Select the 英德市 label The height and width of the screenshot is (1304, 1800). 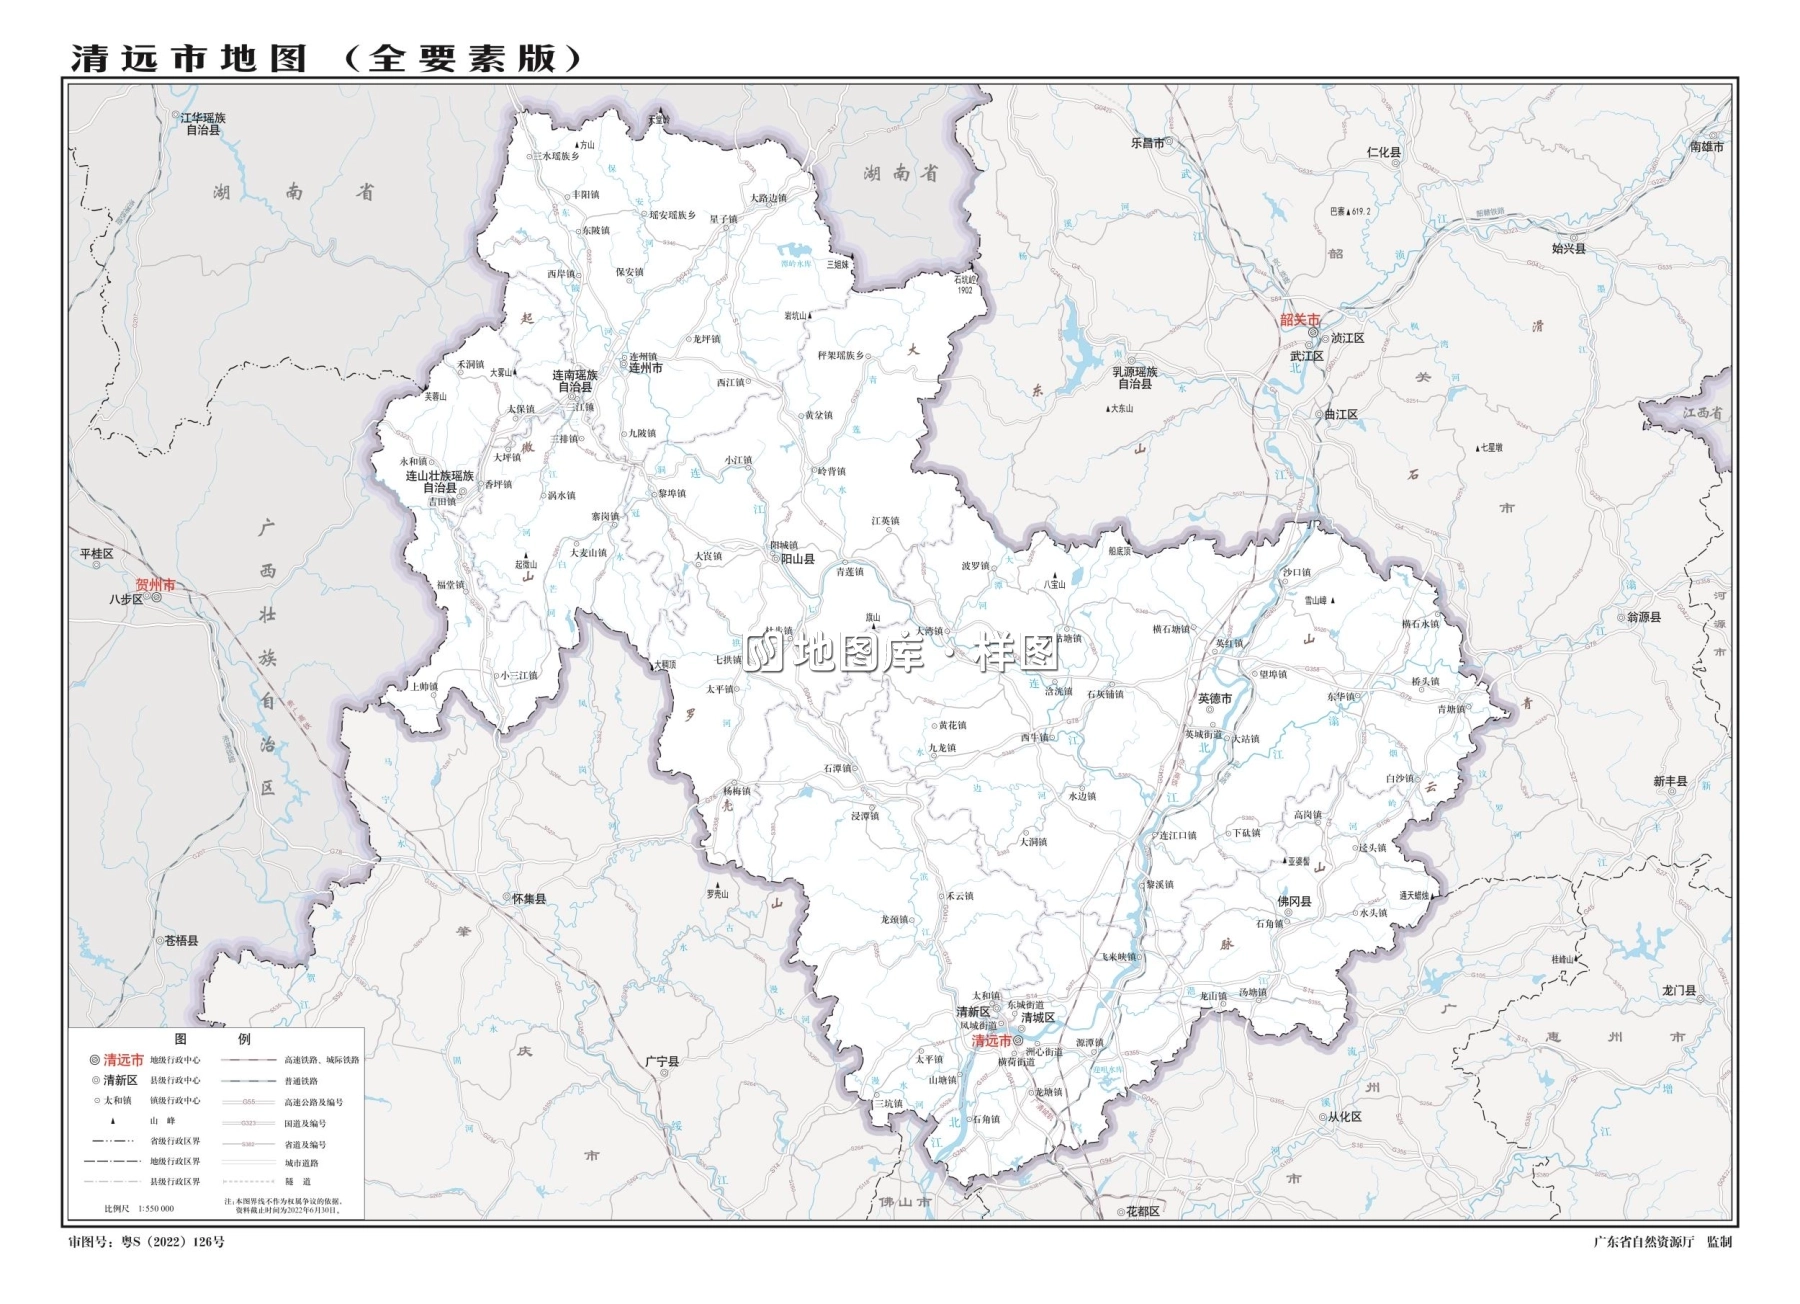[x=1215, y=698]
